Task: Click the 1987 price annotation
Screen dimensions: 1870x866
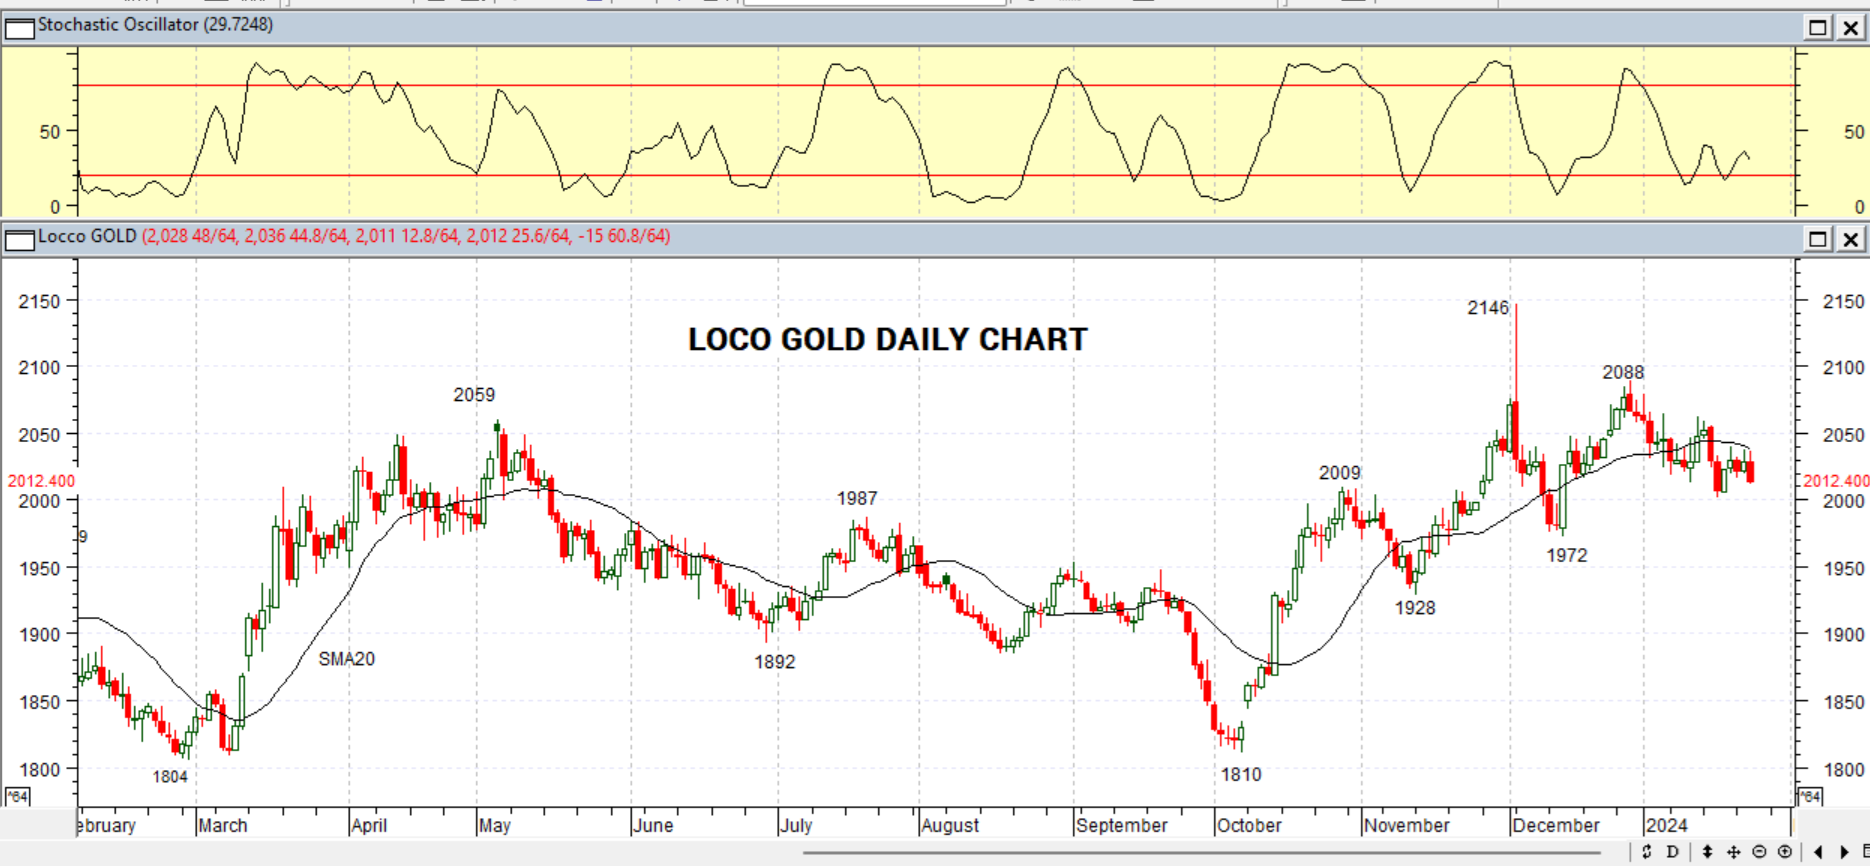Action: (x=857, y=498)
